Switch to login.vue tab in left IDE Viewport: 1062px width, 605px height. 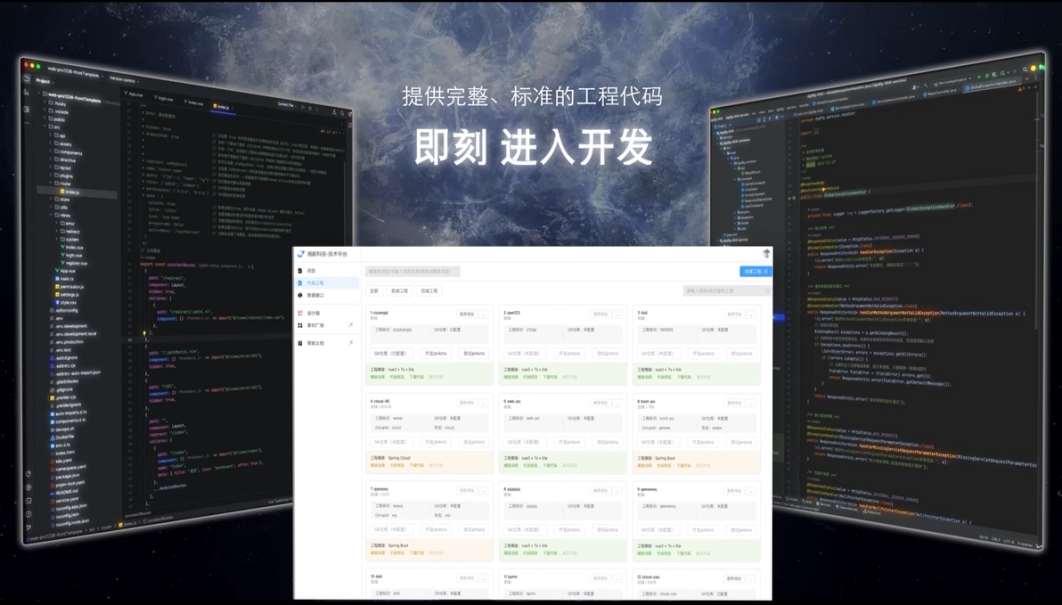[165, 98]
